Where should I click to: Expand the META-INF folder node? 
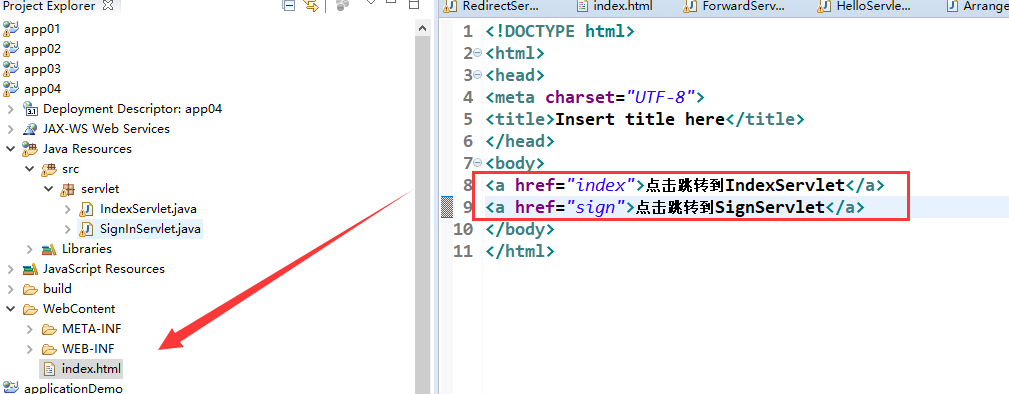point(30,328)
